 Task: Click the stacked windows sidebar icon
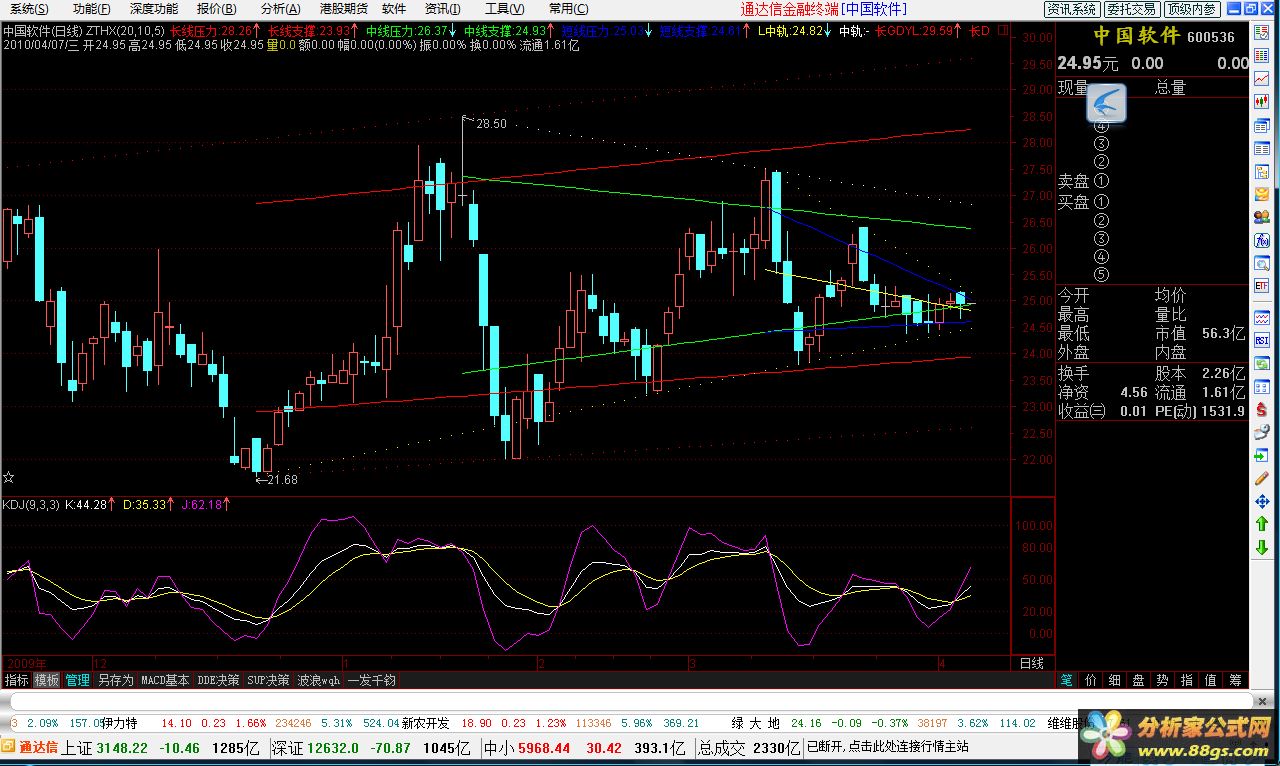pyautogui.click(x=1262, y=126)
